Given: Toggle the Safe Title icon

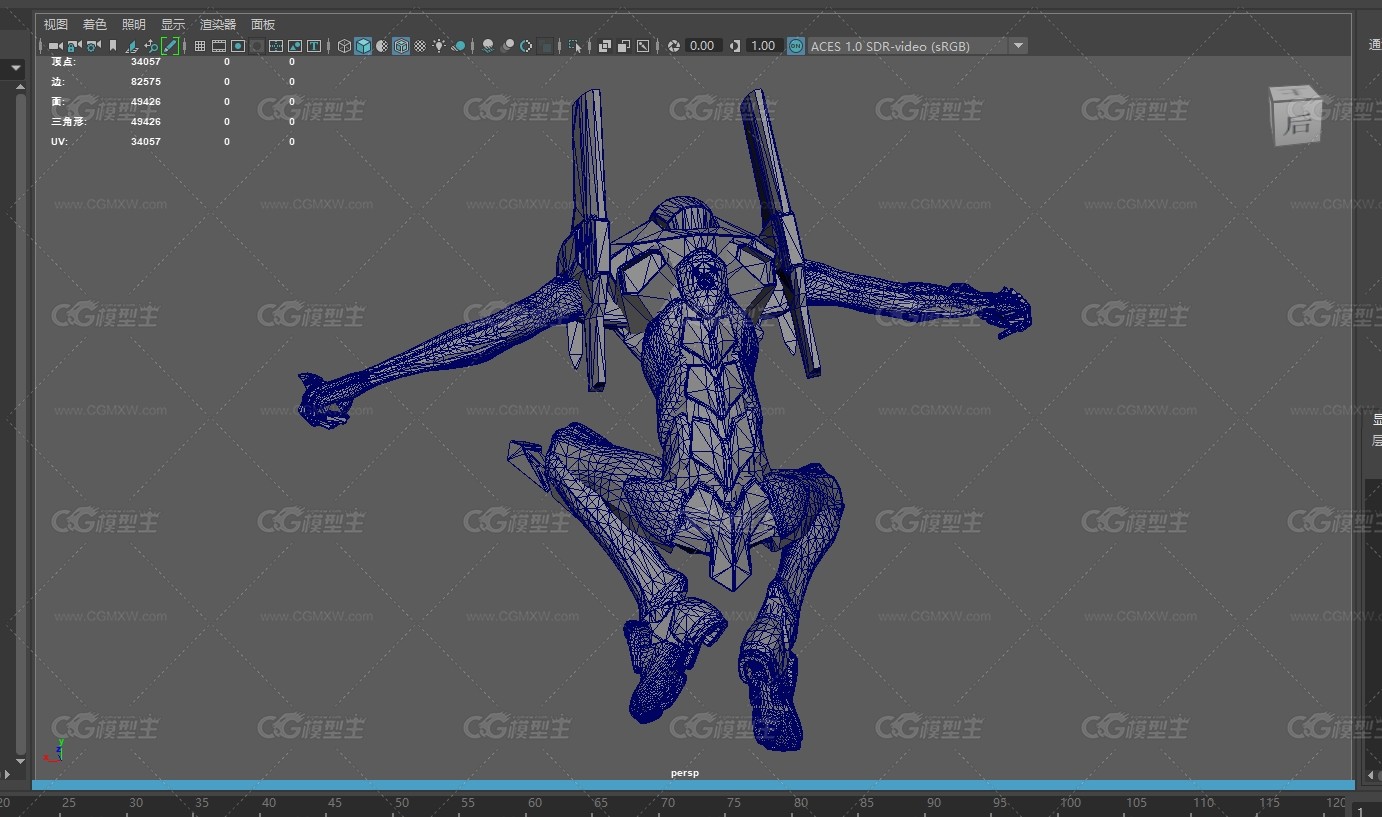Looking at the screenshot, I should click(x=314, y=46).
